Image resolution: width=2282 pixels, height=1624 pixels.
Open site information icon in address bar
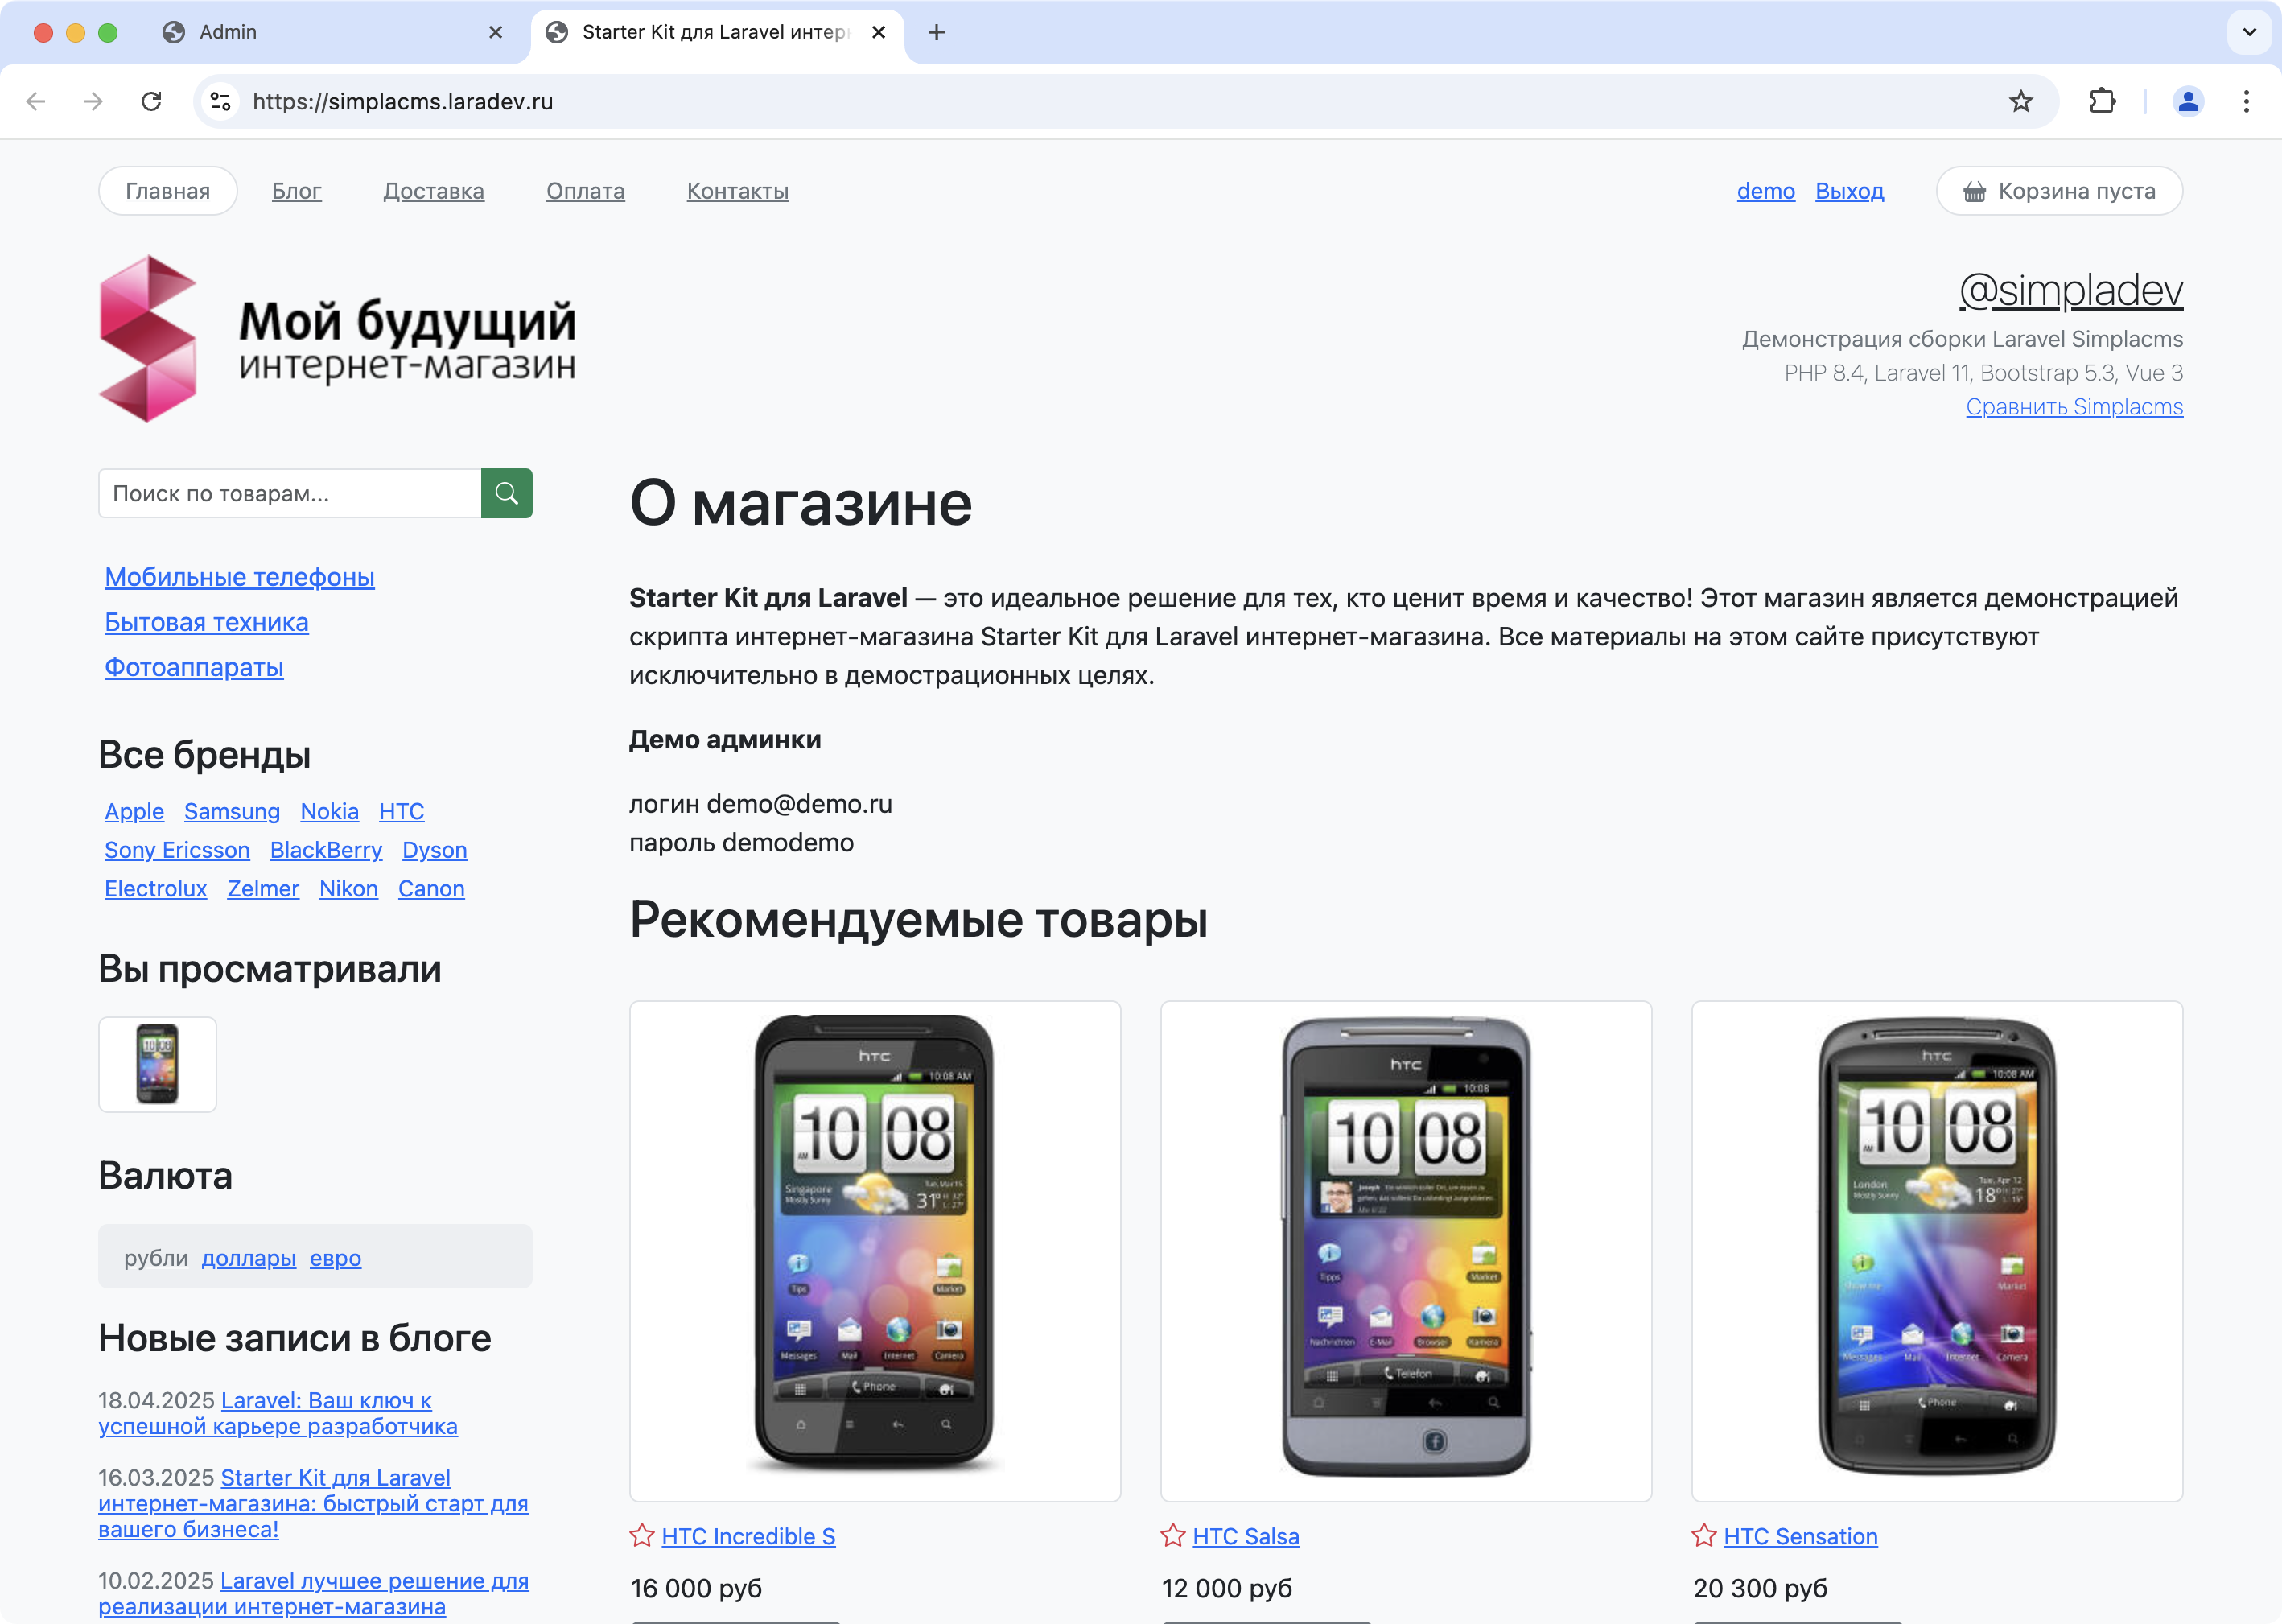pyautogui.click(x=220, y=101)
